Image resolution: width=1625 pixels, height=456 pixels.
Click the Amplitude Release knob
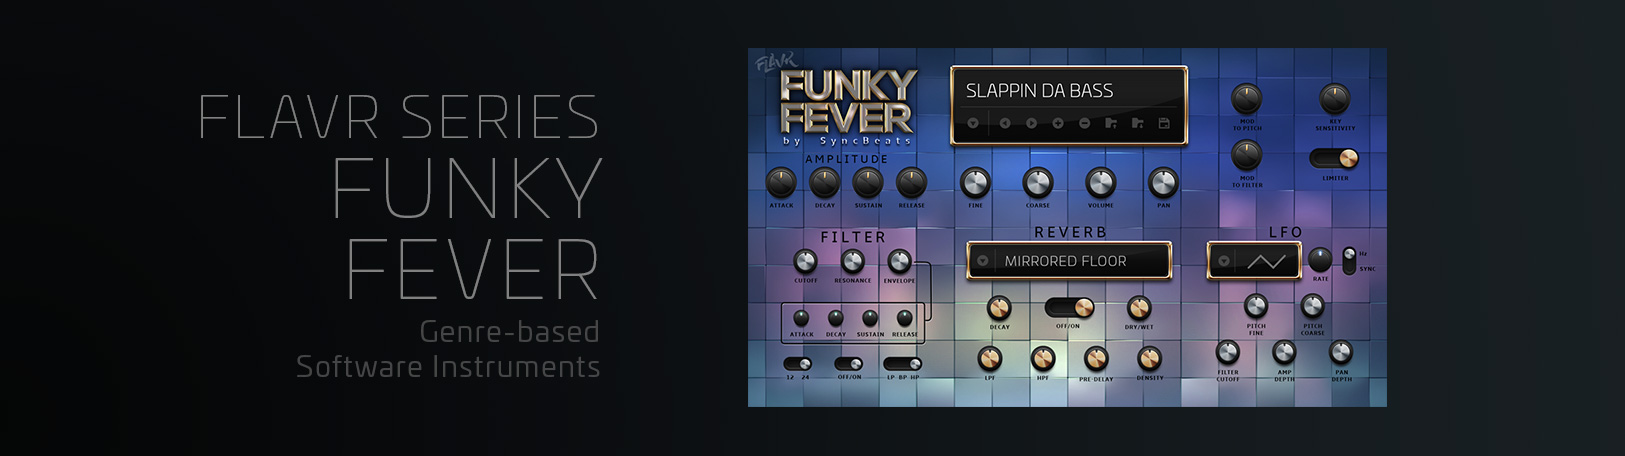911,183
